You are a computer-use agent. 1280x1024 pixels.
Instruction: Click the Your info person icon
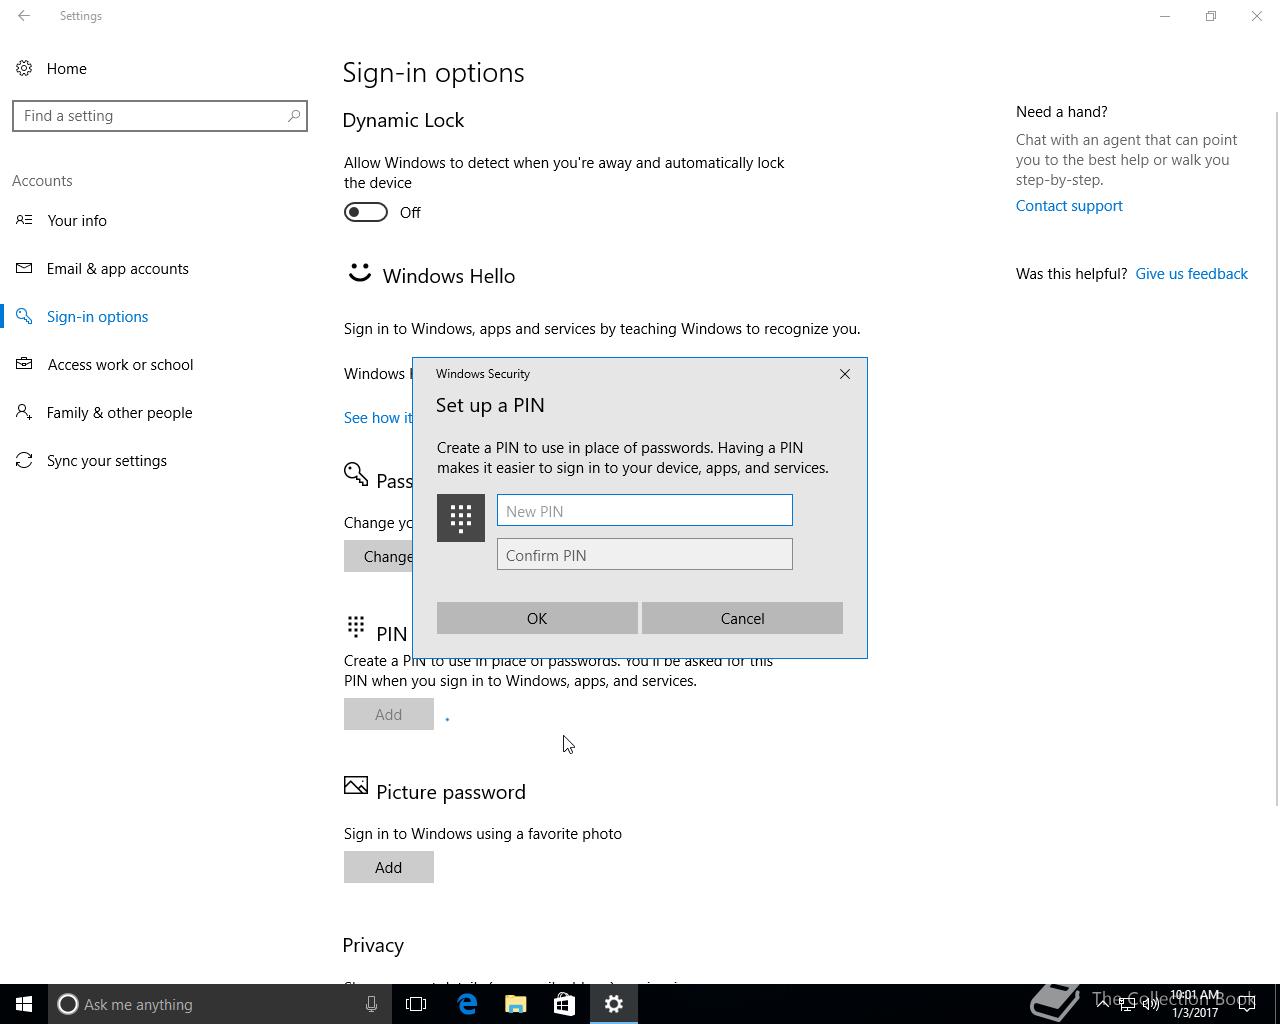tap(24, 220)
